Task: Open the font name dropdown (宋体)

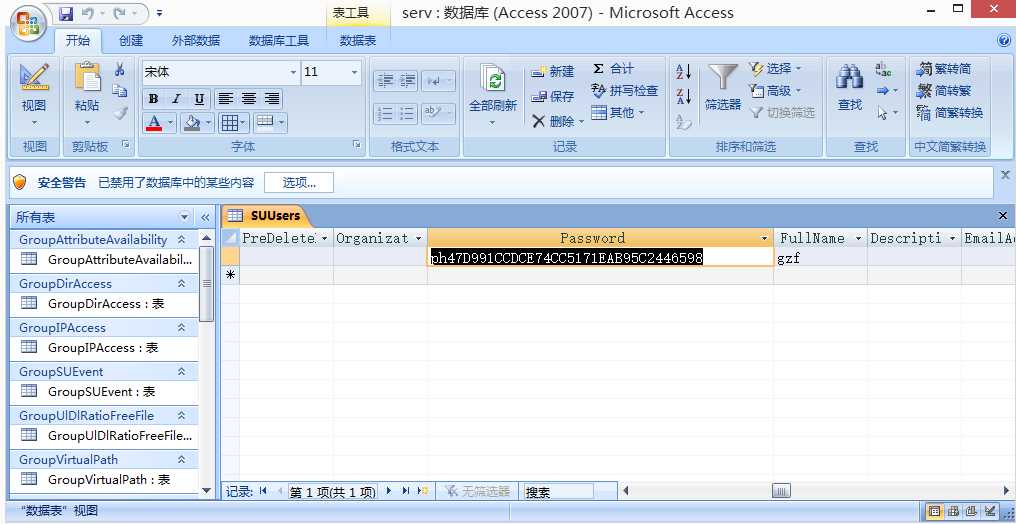Action: [293, 72]
